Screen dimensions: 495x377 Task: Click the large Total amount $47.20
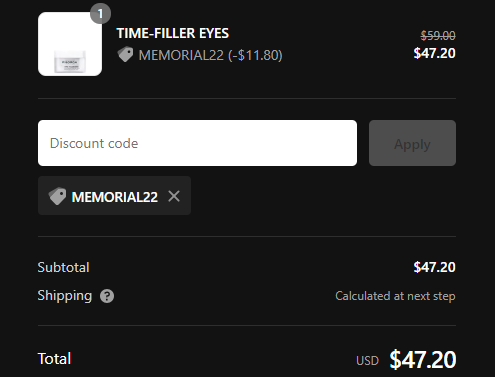click(x=423, y=359)
